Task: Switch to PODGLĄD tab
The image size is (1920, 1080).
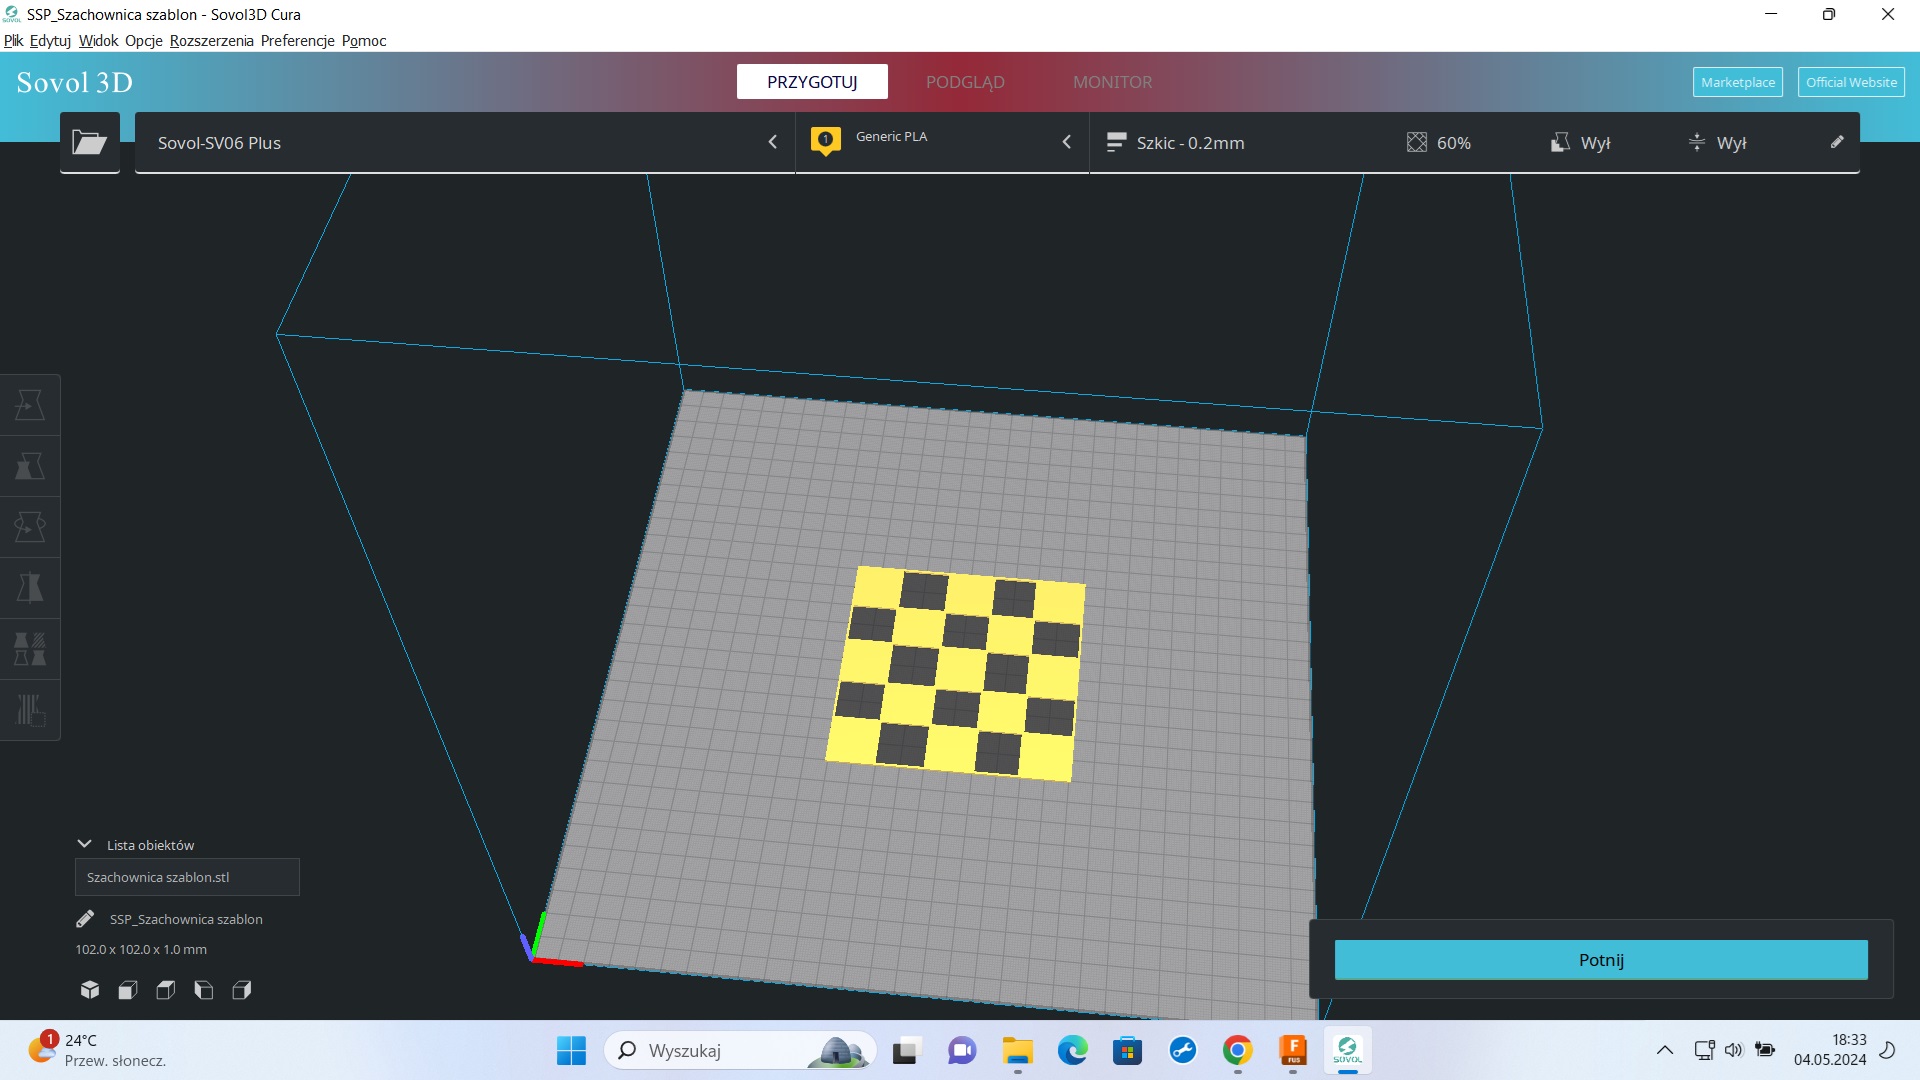Action: 965,82
